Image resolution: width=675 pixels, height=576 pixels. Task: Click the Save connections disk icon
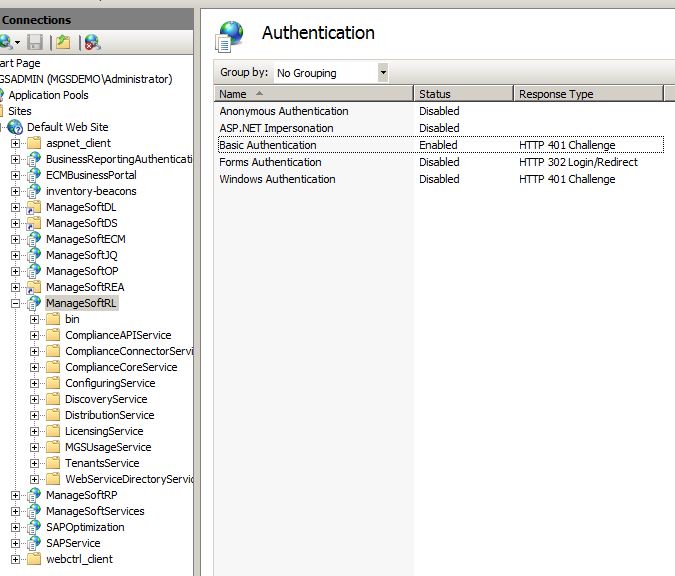click(35, 43)
